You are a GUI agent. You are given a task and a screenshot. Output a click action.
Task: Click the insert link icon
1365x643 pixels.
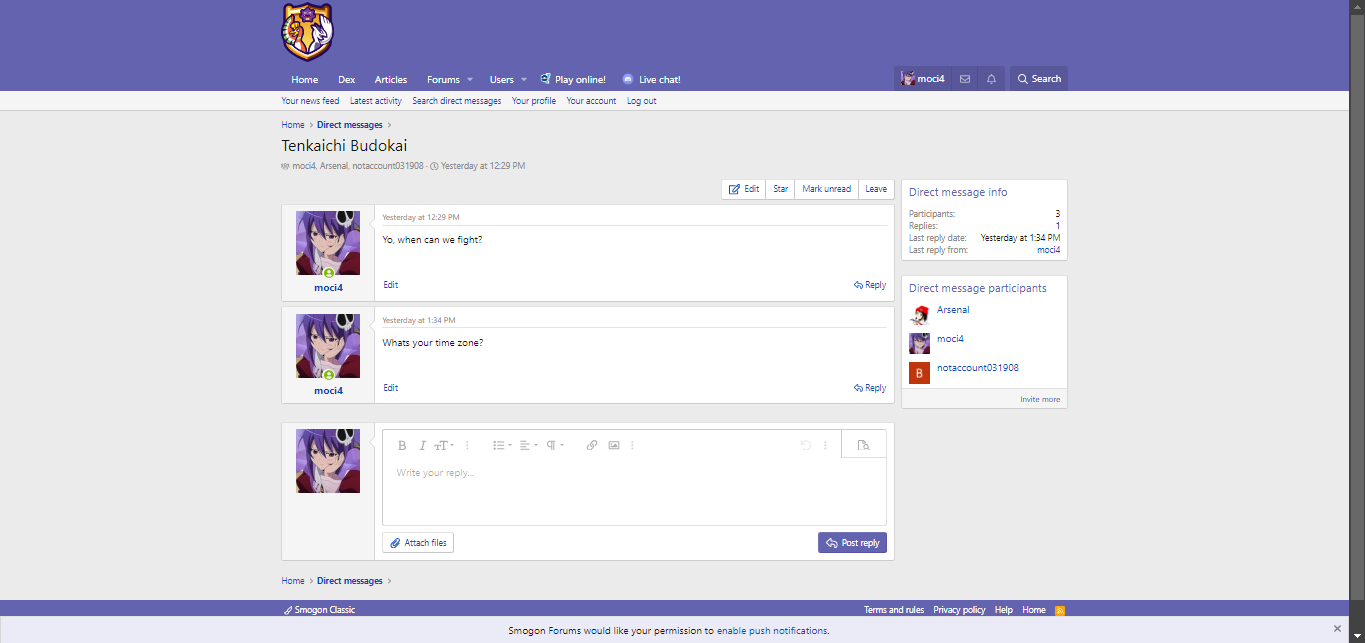592,445
